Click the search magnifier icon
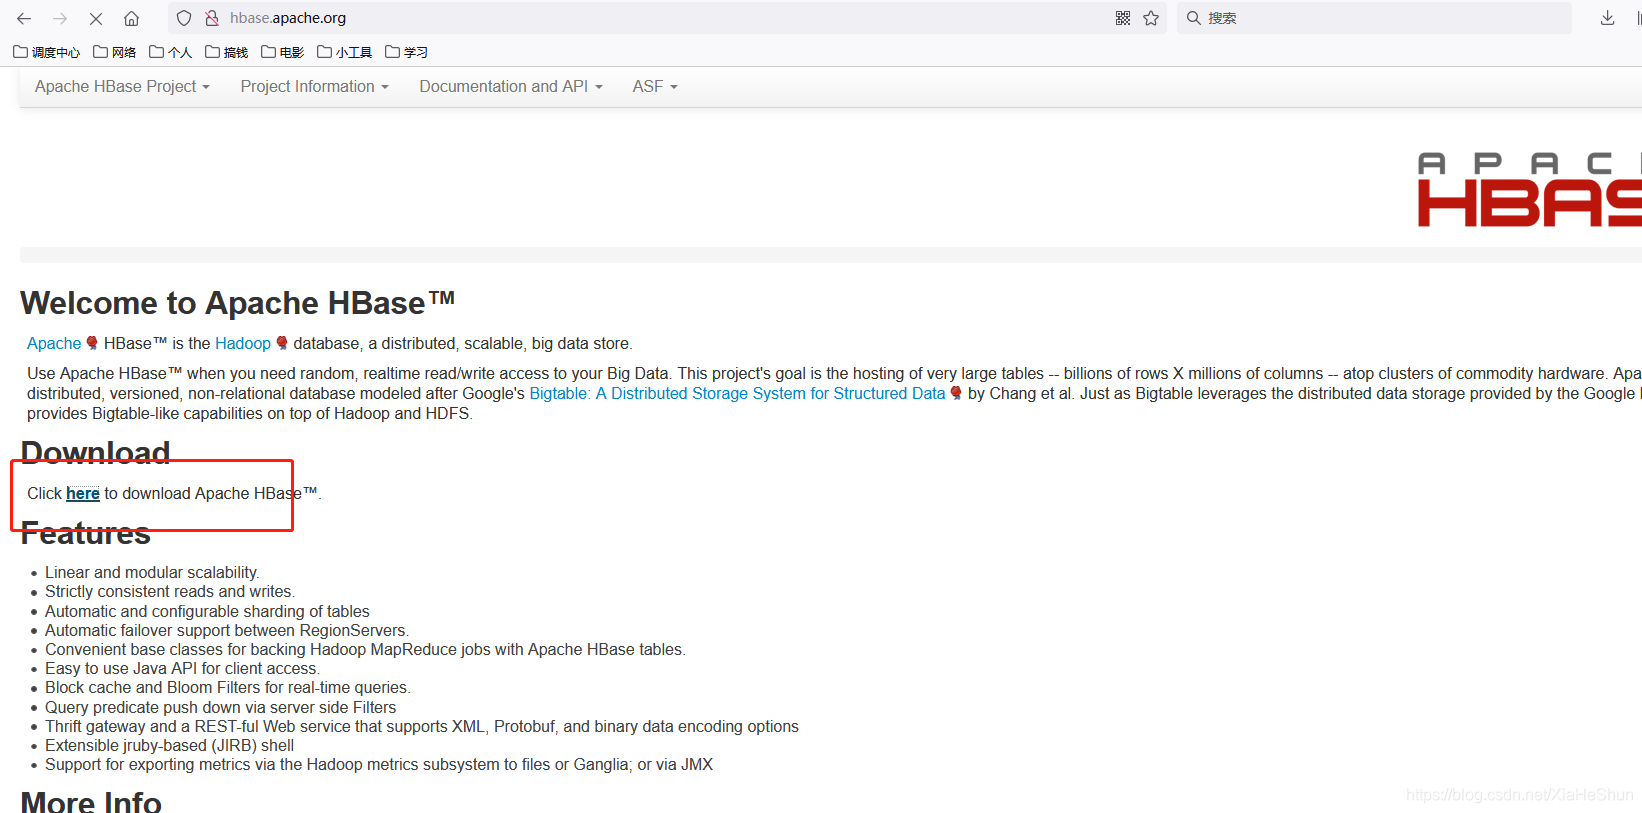The width and height of the screenshot is (1642, 813). [1193, 18]
